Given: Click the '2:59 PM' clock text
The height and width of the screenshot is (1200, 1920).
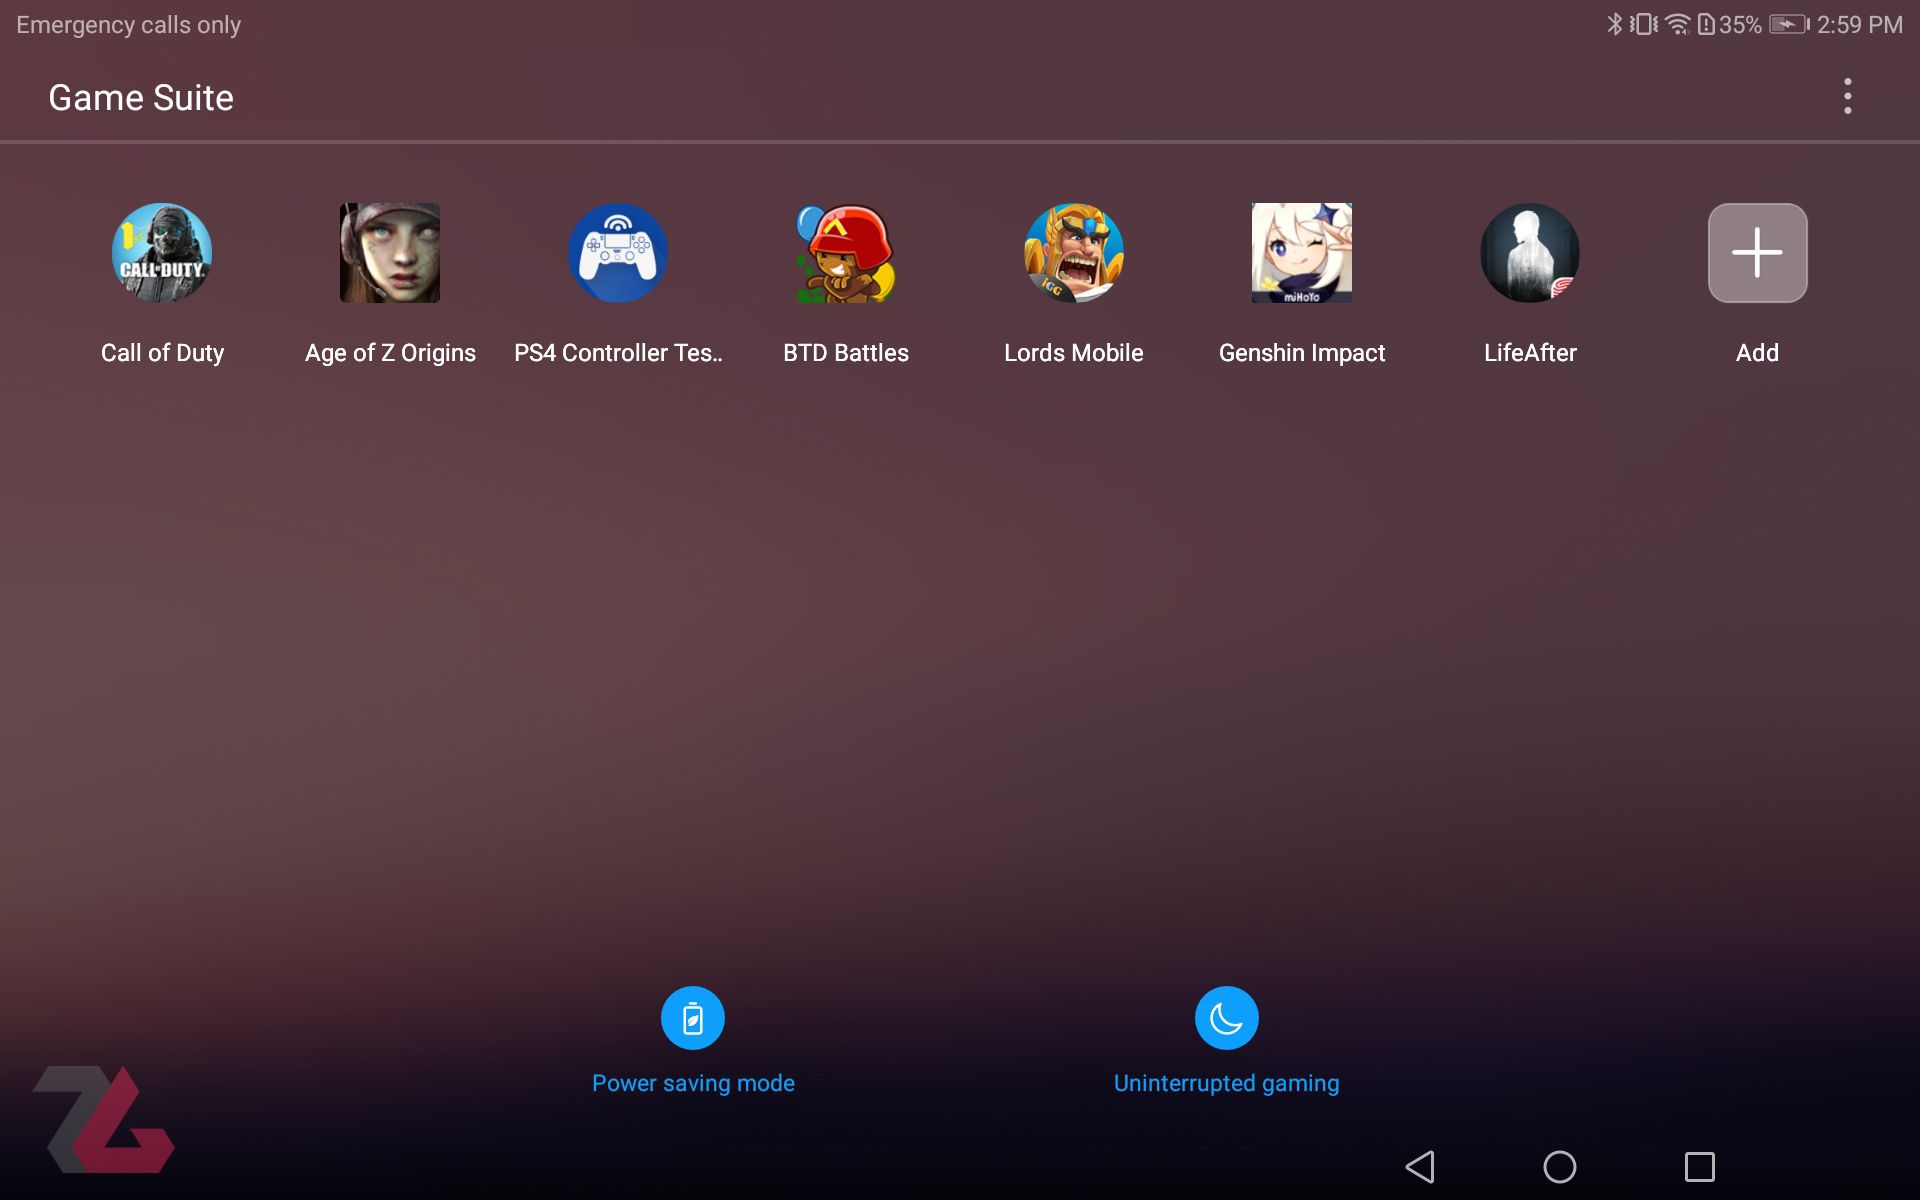Looking at the screenshot, I should (x=1859, y=25).
